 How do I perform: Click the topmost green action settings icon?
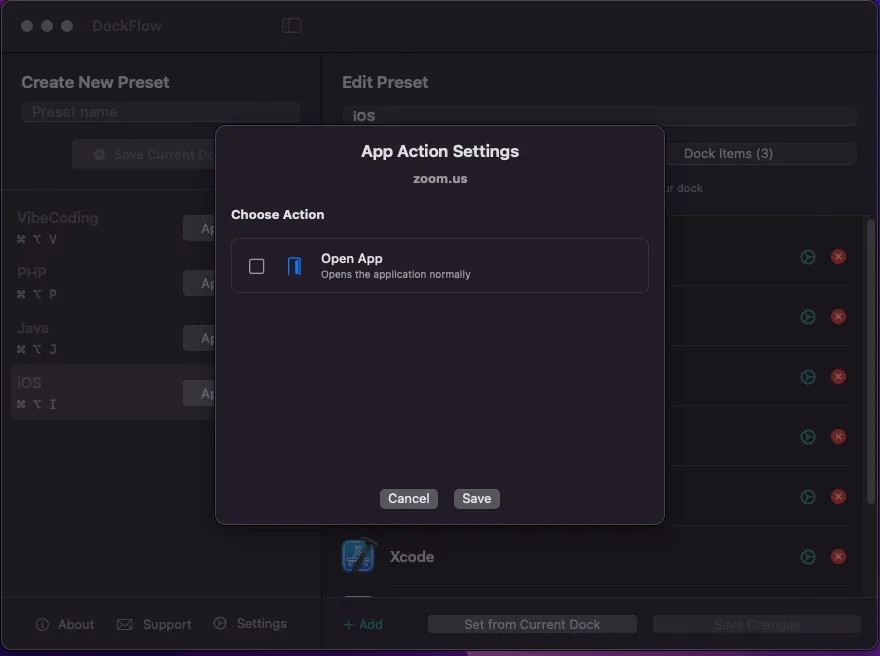808,256
